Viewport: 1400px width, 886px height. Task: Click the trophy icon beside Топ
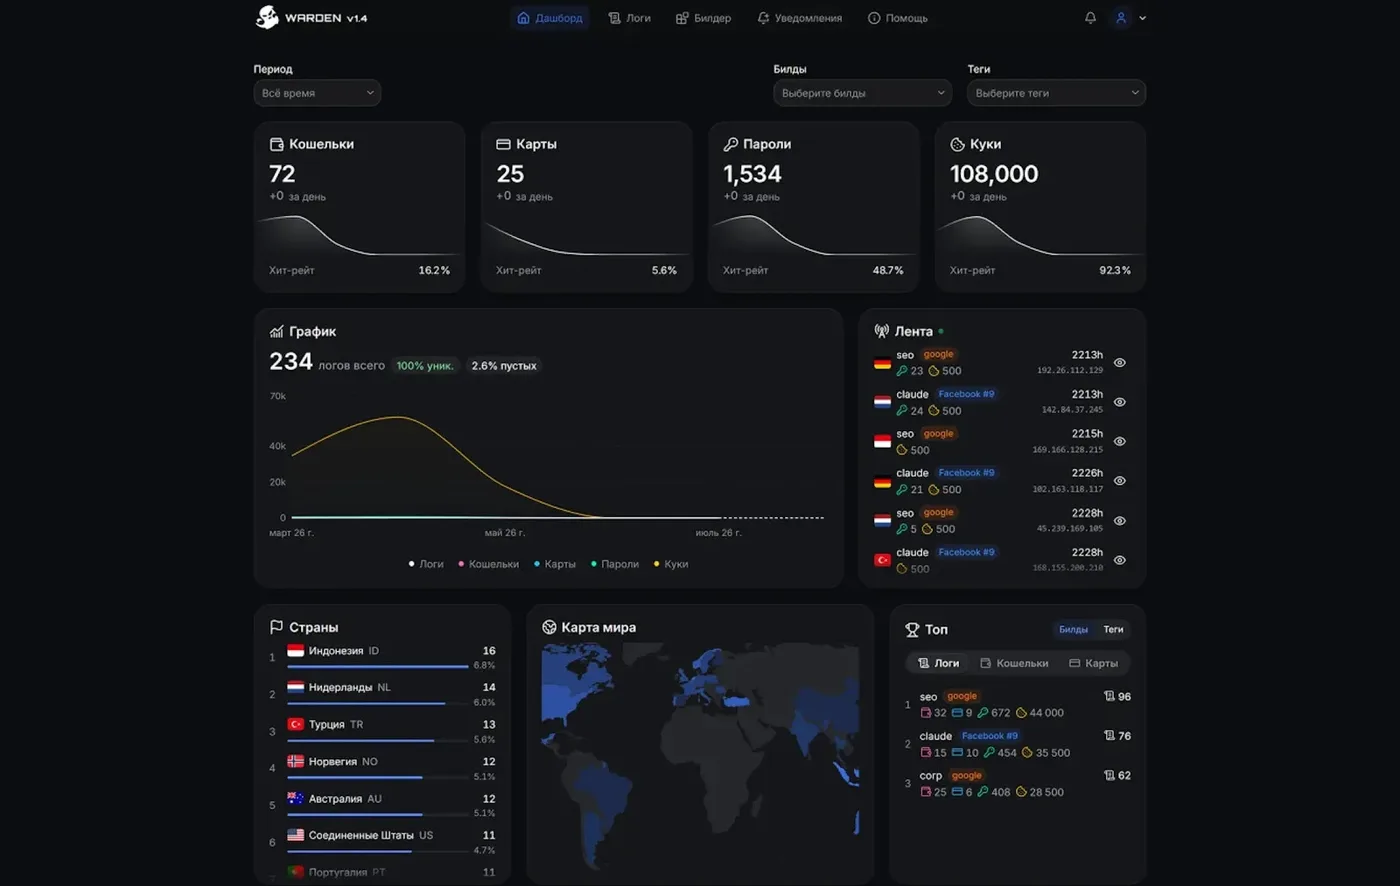pos(912,629)
